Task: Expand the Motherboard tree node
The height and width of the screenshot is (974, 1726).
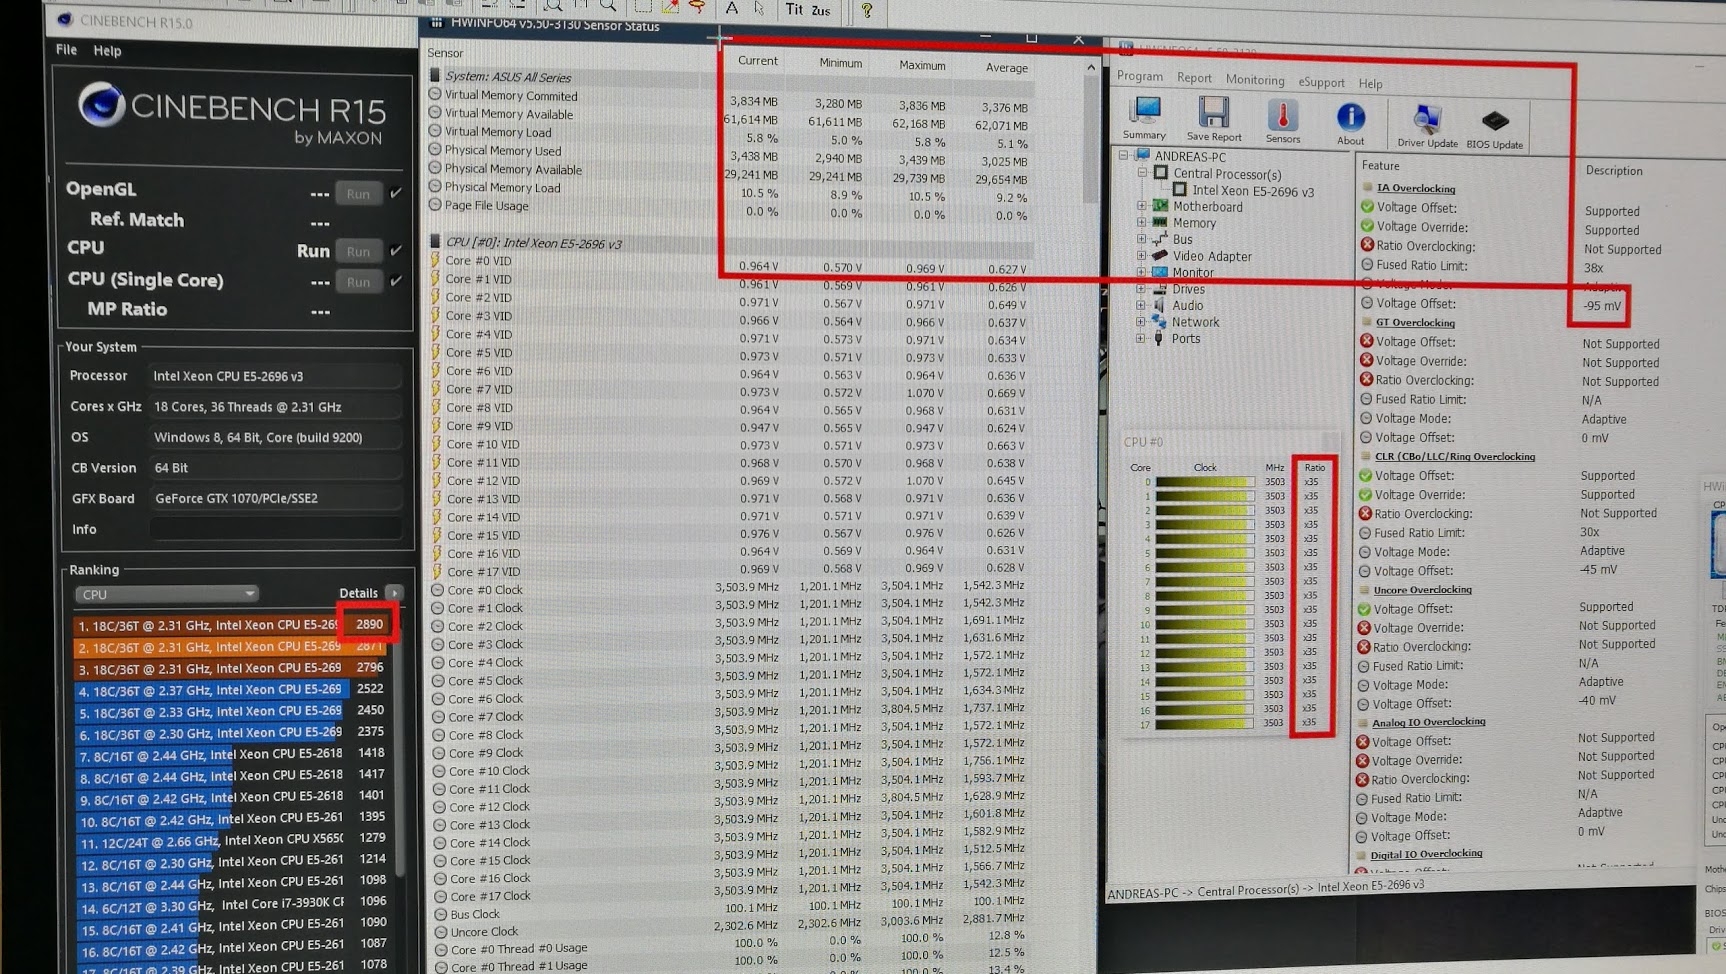Action: point(1142,206)
